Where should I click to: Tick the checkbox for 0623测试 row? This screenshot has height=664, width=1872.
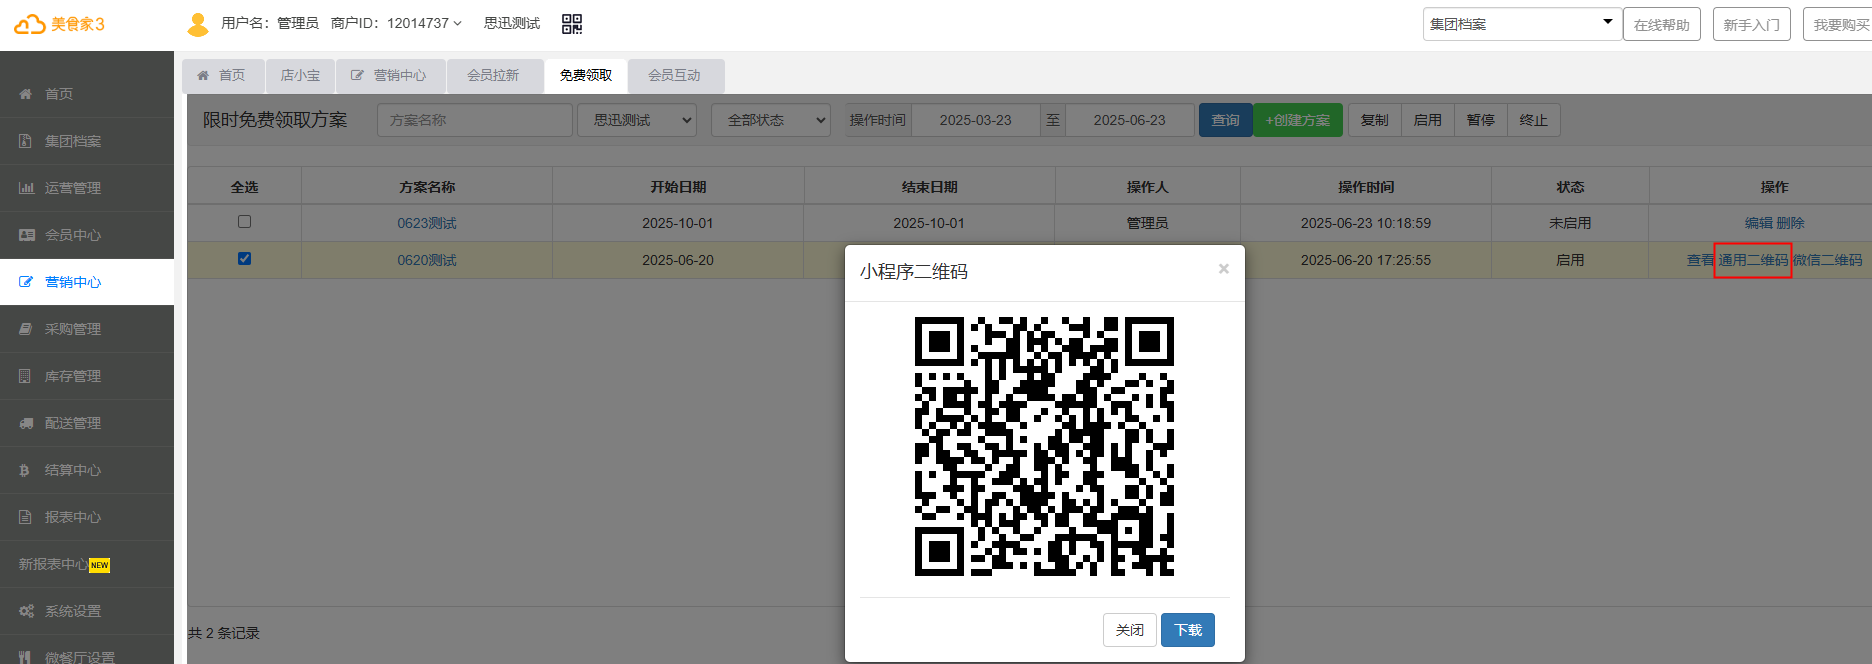(x=244, y=222)
